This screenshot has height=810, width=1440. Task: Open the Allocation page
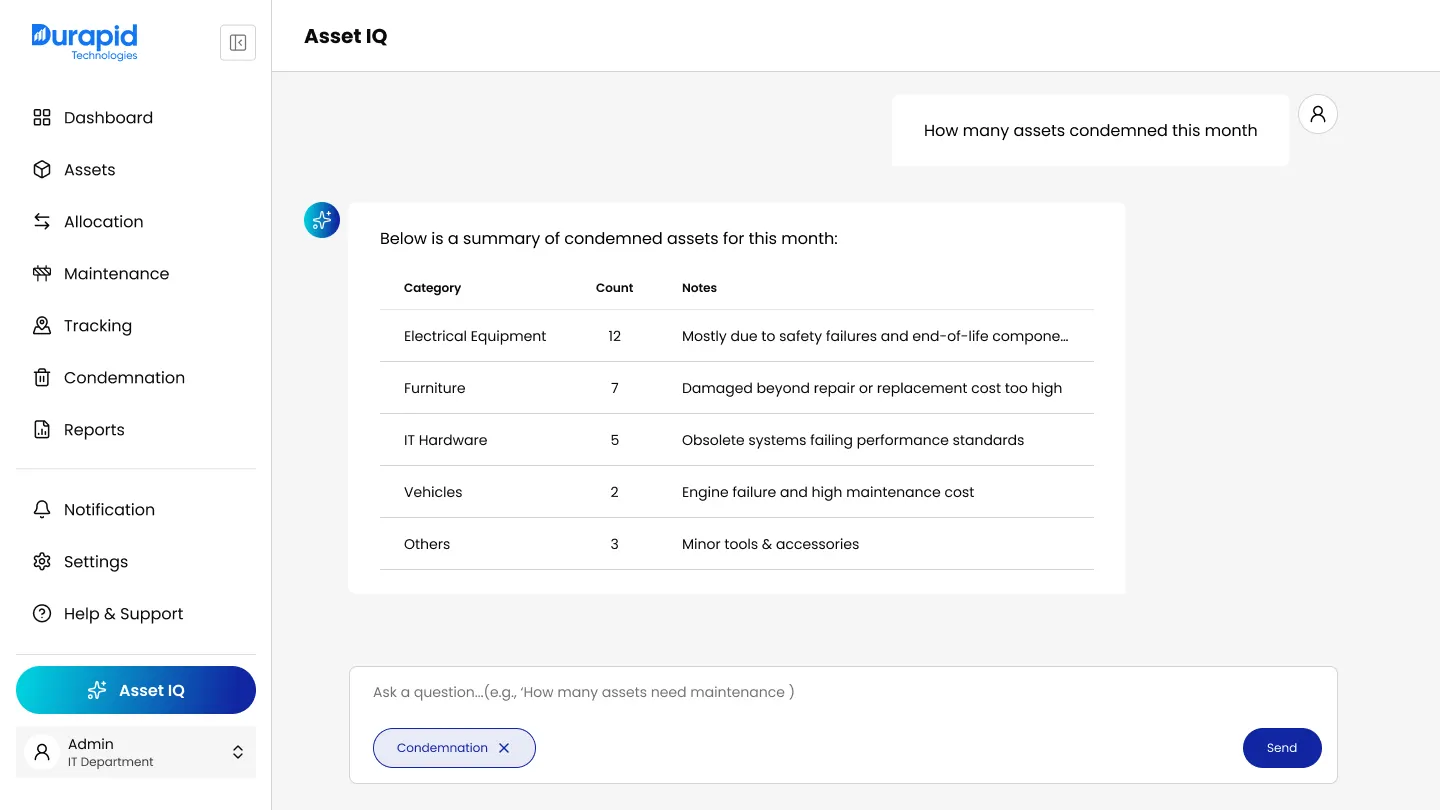click(103, 221)
